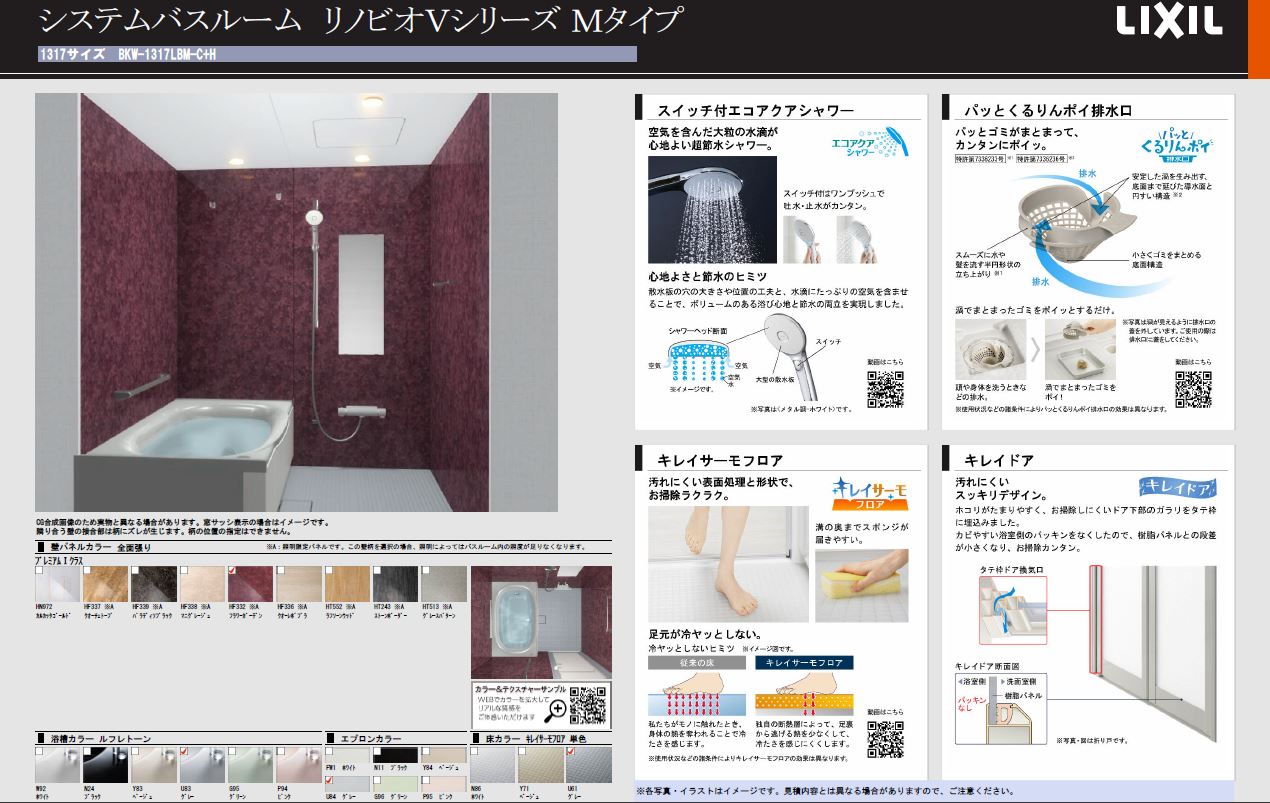Image resolution: width=1270 pixels, height=803 pixels.
Task: Open the 動画はこちら link in the shower section
Action: tap(886, 363)
